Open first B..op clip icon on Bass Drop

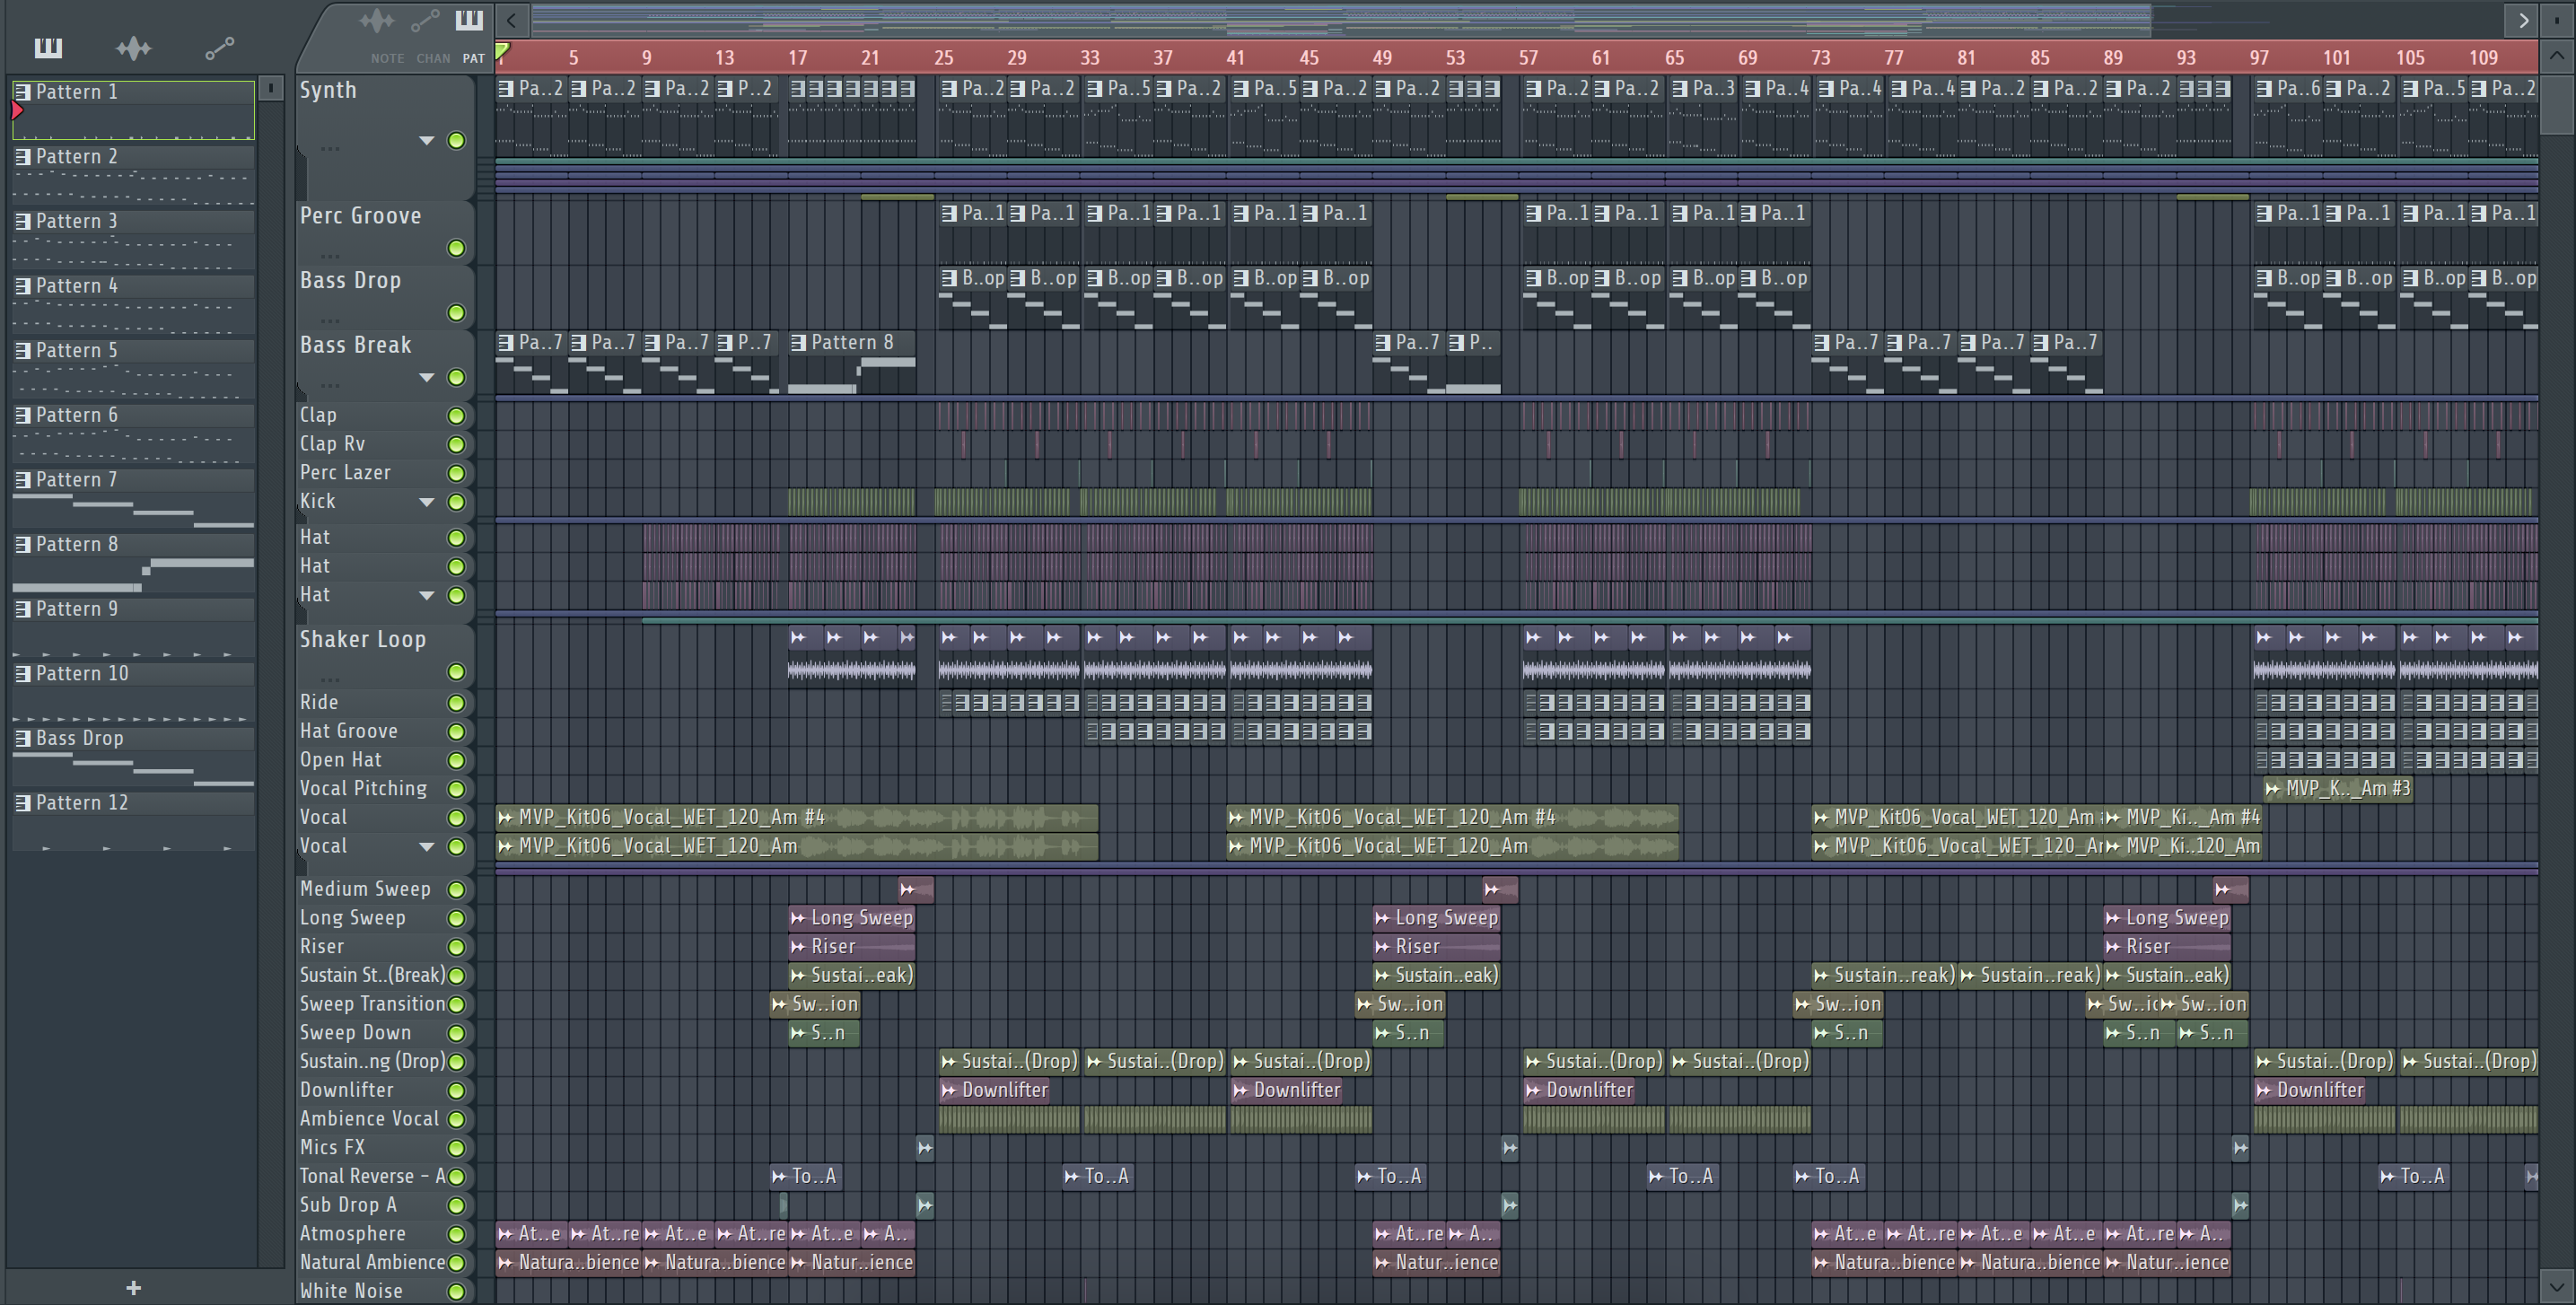[x=949, y=278]
